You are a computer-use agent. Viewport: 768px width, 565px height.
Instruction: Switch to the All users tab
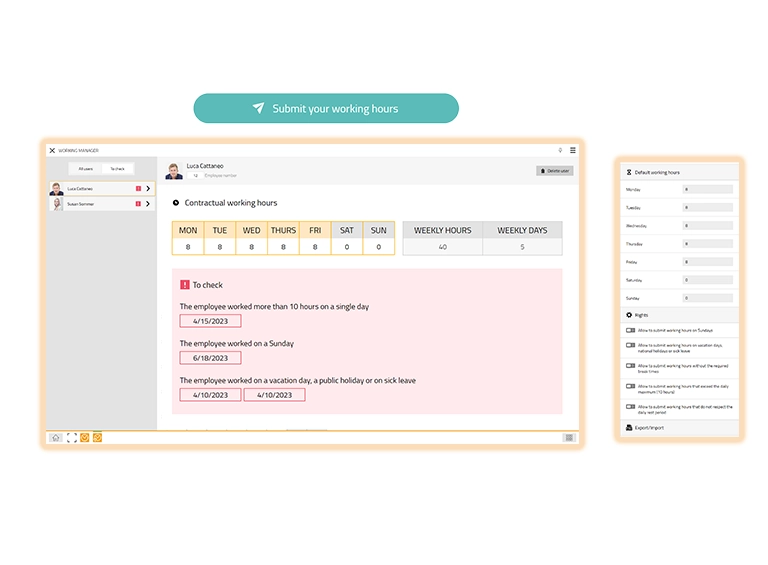pos(85,169)
